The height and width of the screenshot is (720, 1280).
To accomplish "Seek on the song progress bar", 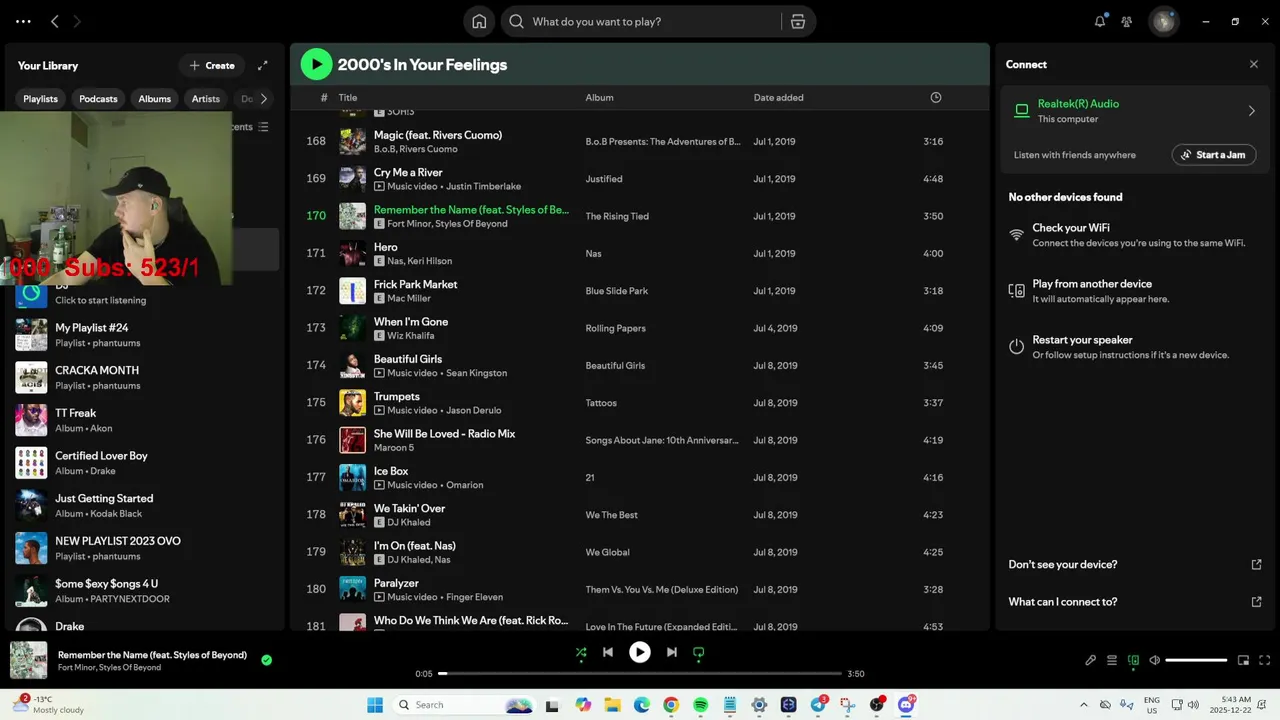I will 640,673.
